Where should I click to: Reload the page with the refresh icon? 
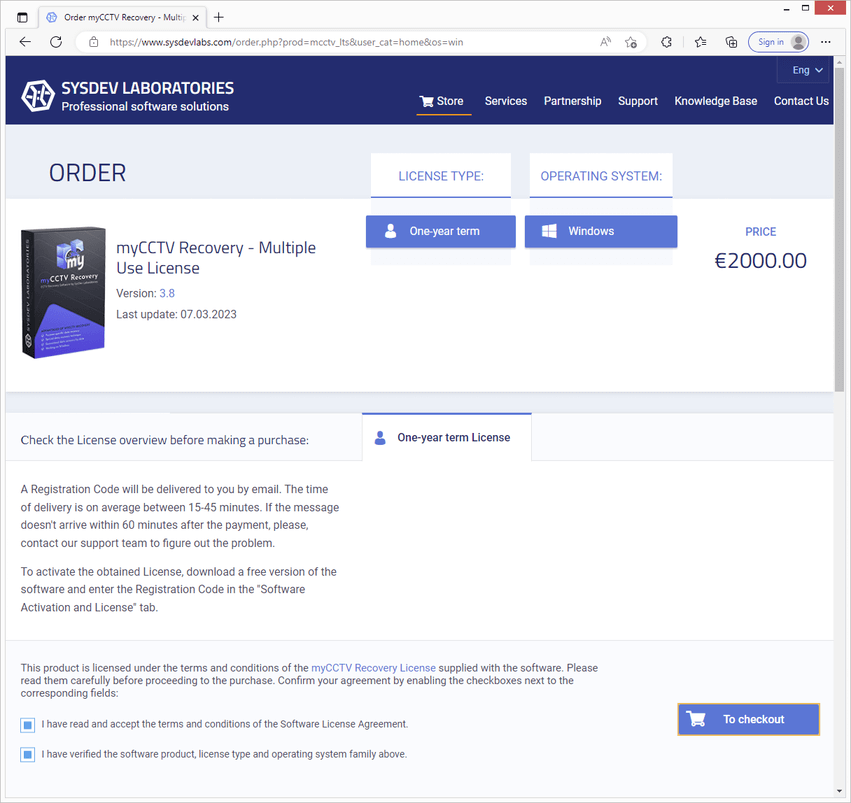56,42
